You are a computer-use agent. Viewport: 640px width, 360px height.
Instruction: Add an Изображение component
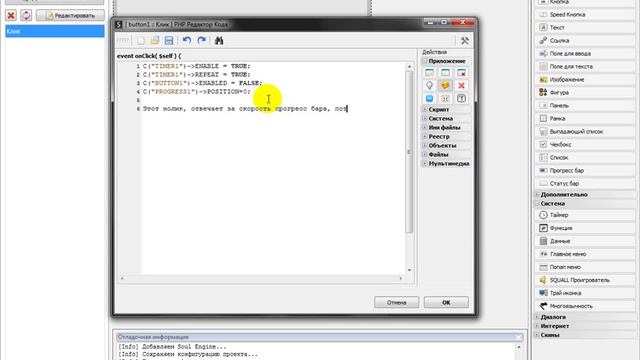(x=585, y=79)
